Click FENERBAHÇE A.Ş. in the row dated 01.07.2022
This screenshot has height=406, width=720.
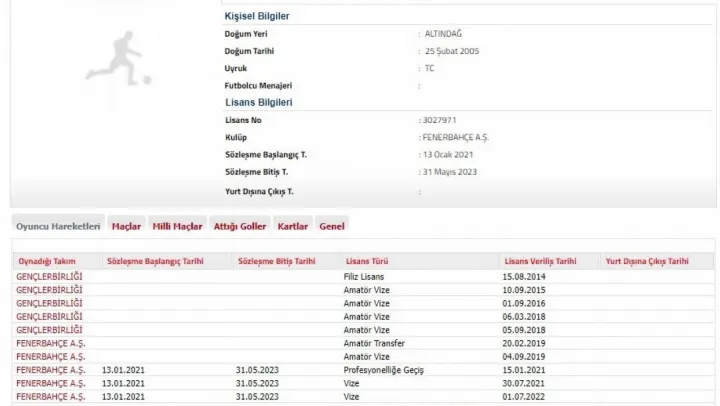50,397
